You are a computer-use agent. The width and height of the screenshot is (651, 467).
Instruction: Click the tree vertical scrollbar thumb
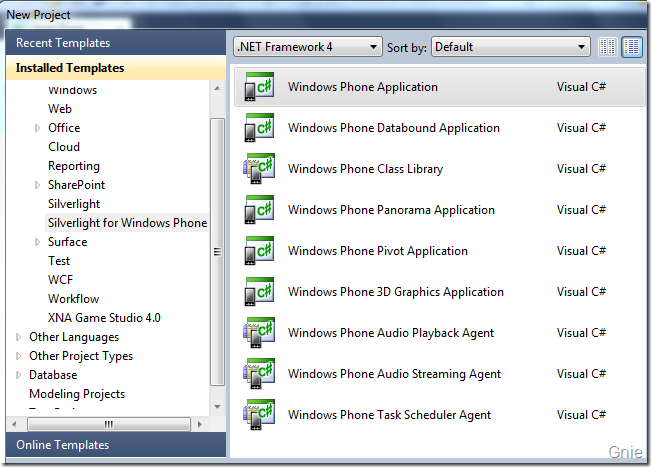click(217, 252)
